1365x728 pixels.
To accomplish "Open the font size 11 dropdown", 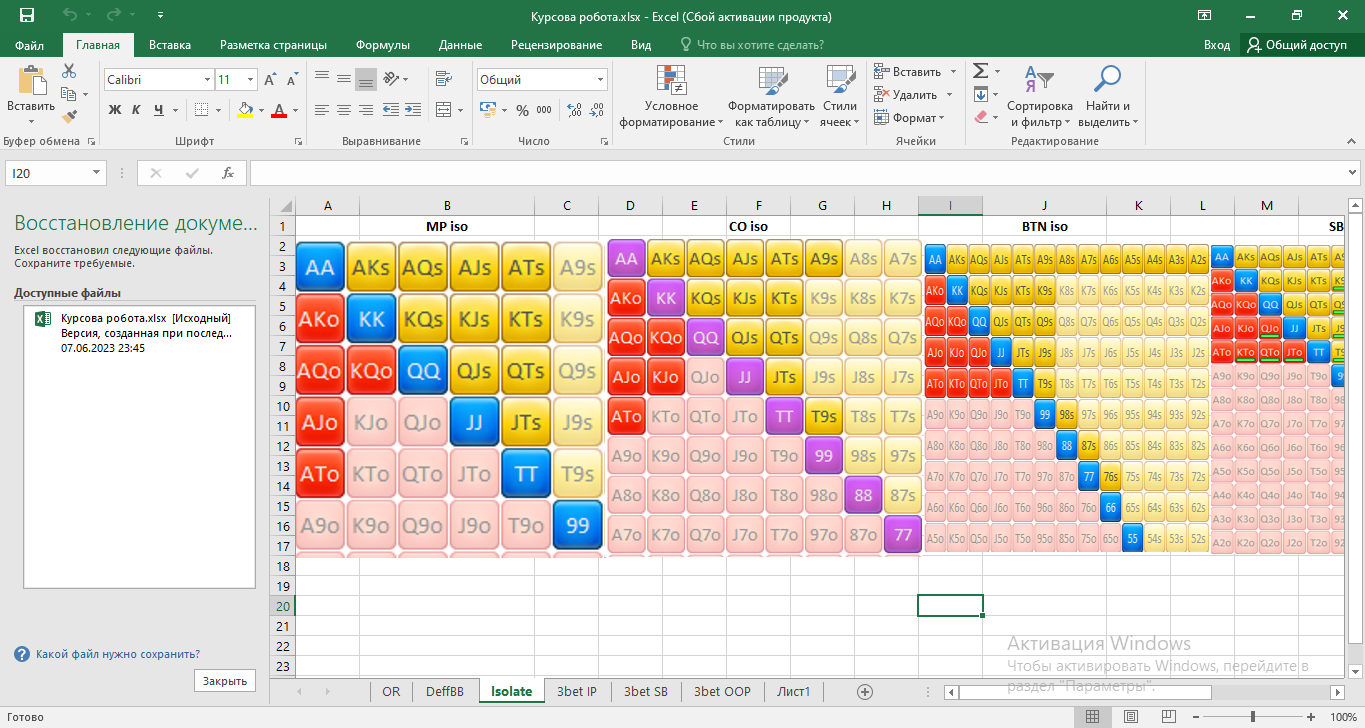I will [250, 80].
